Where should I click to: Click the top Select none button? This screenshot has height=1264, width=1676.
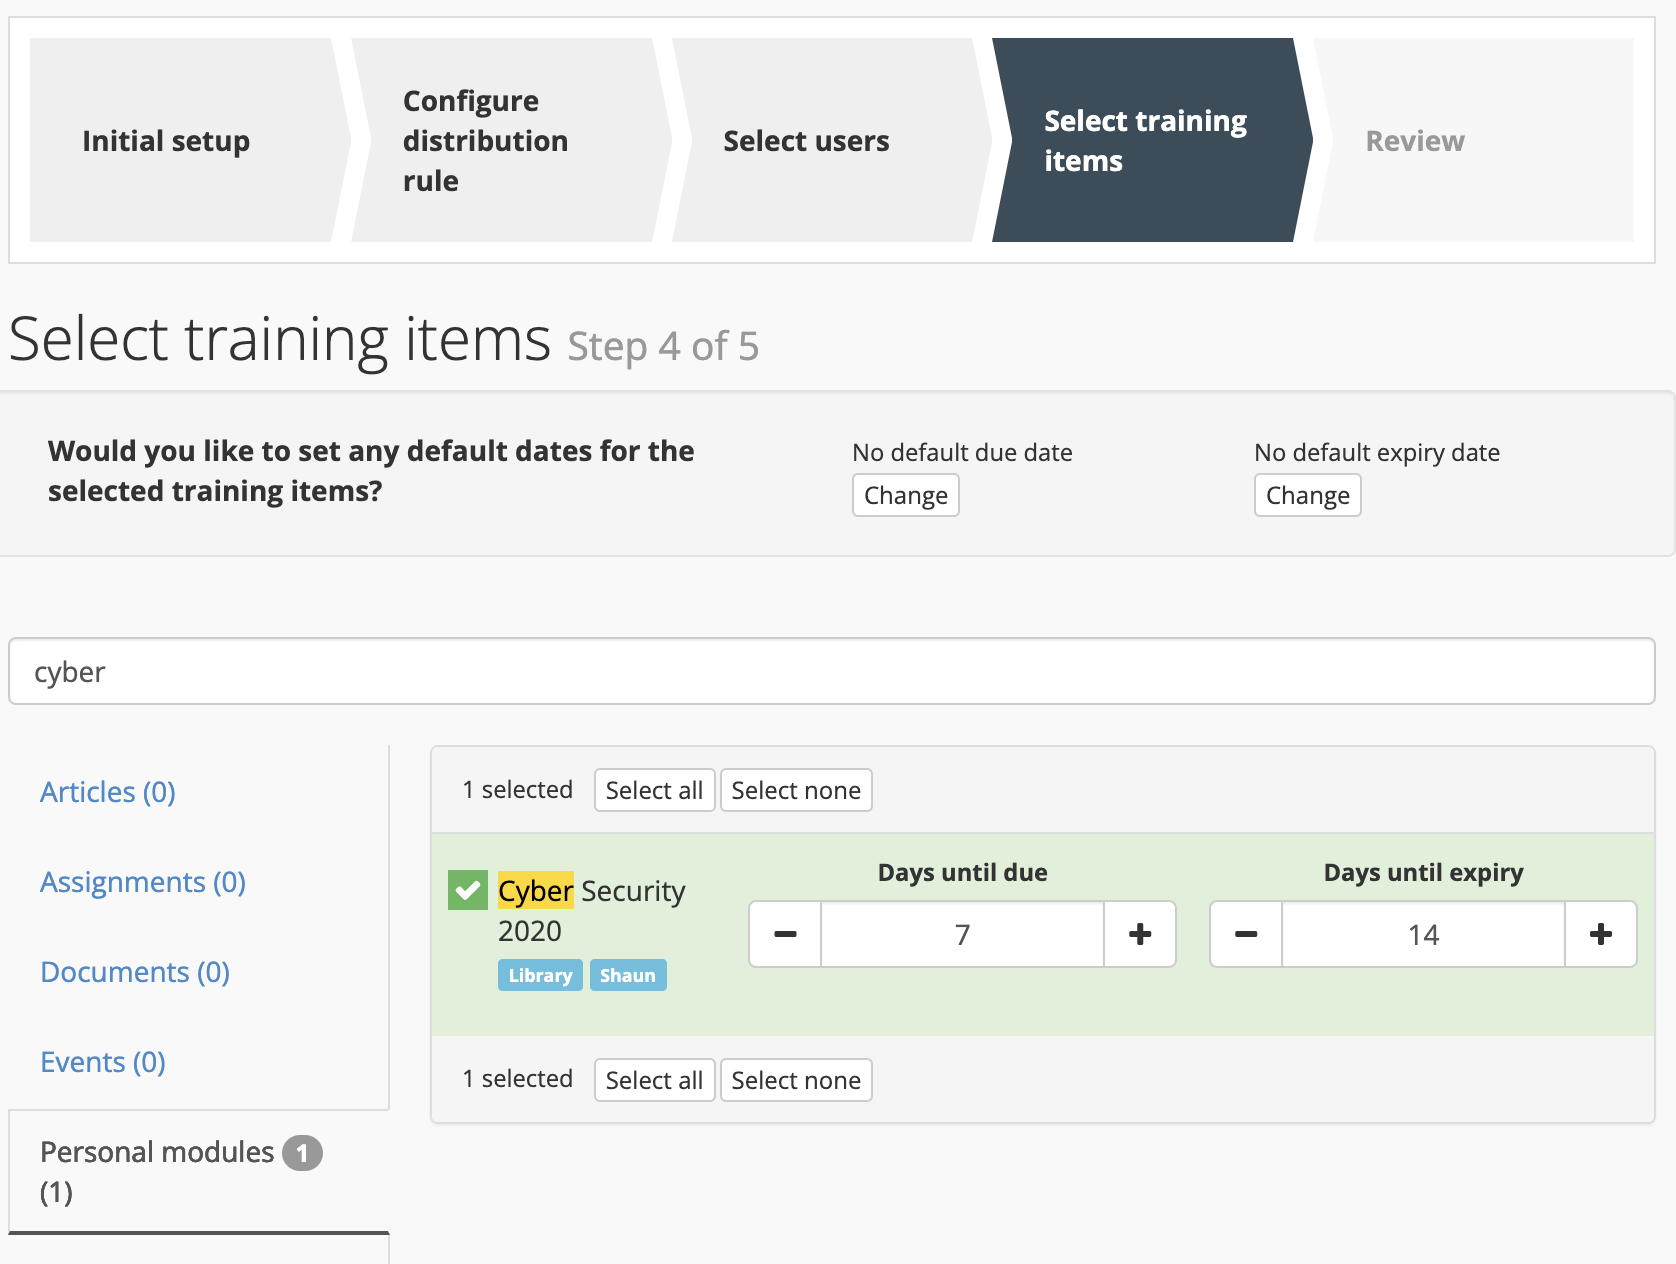pos(795,790)
